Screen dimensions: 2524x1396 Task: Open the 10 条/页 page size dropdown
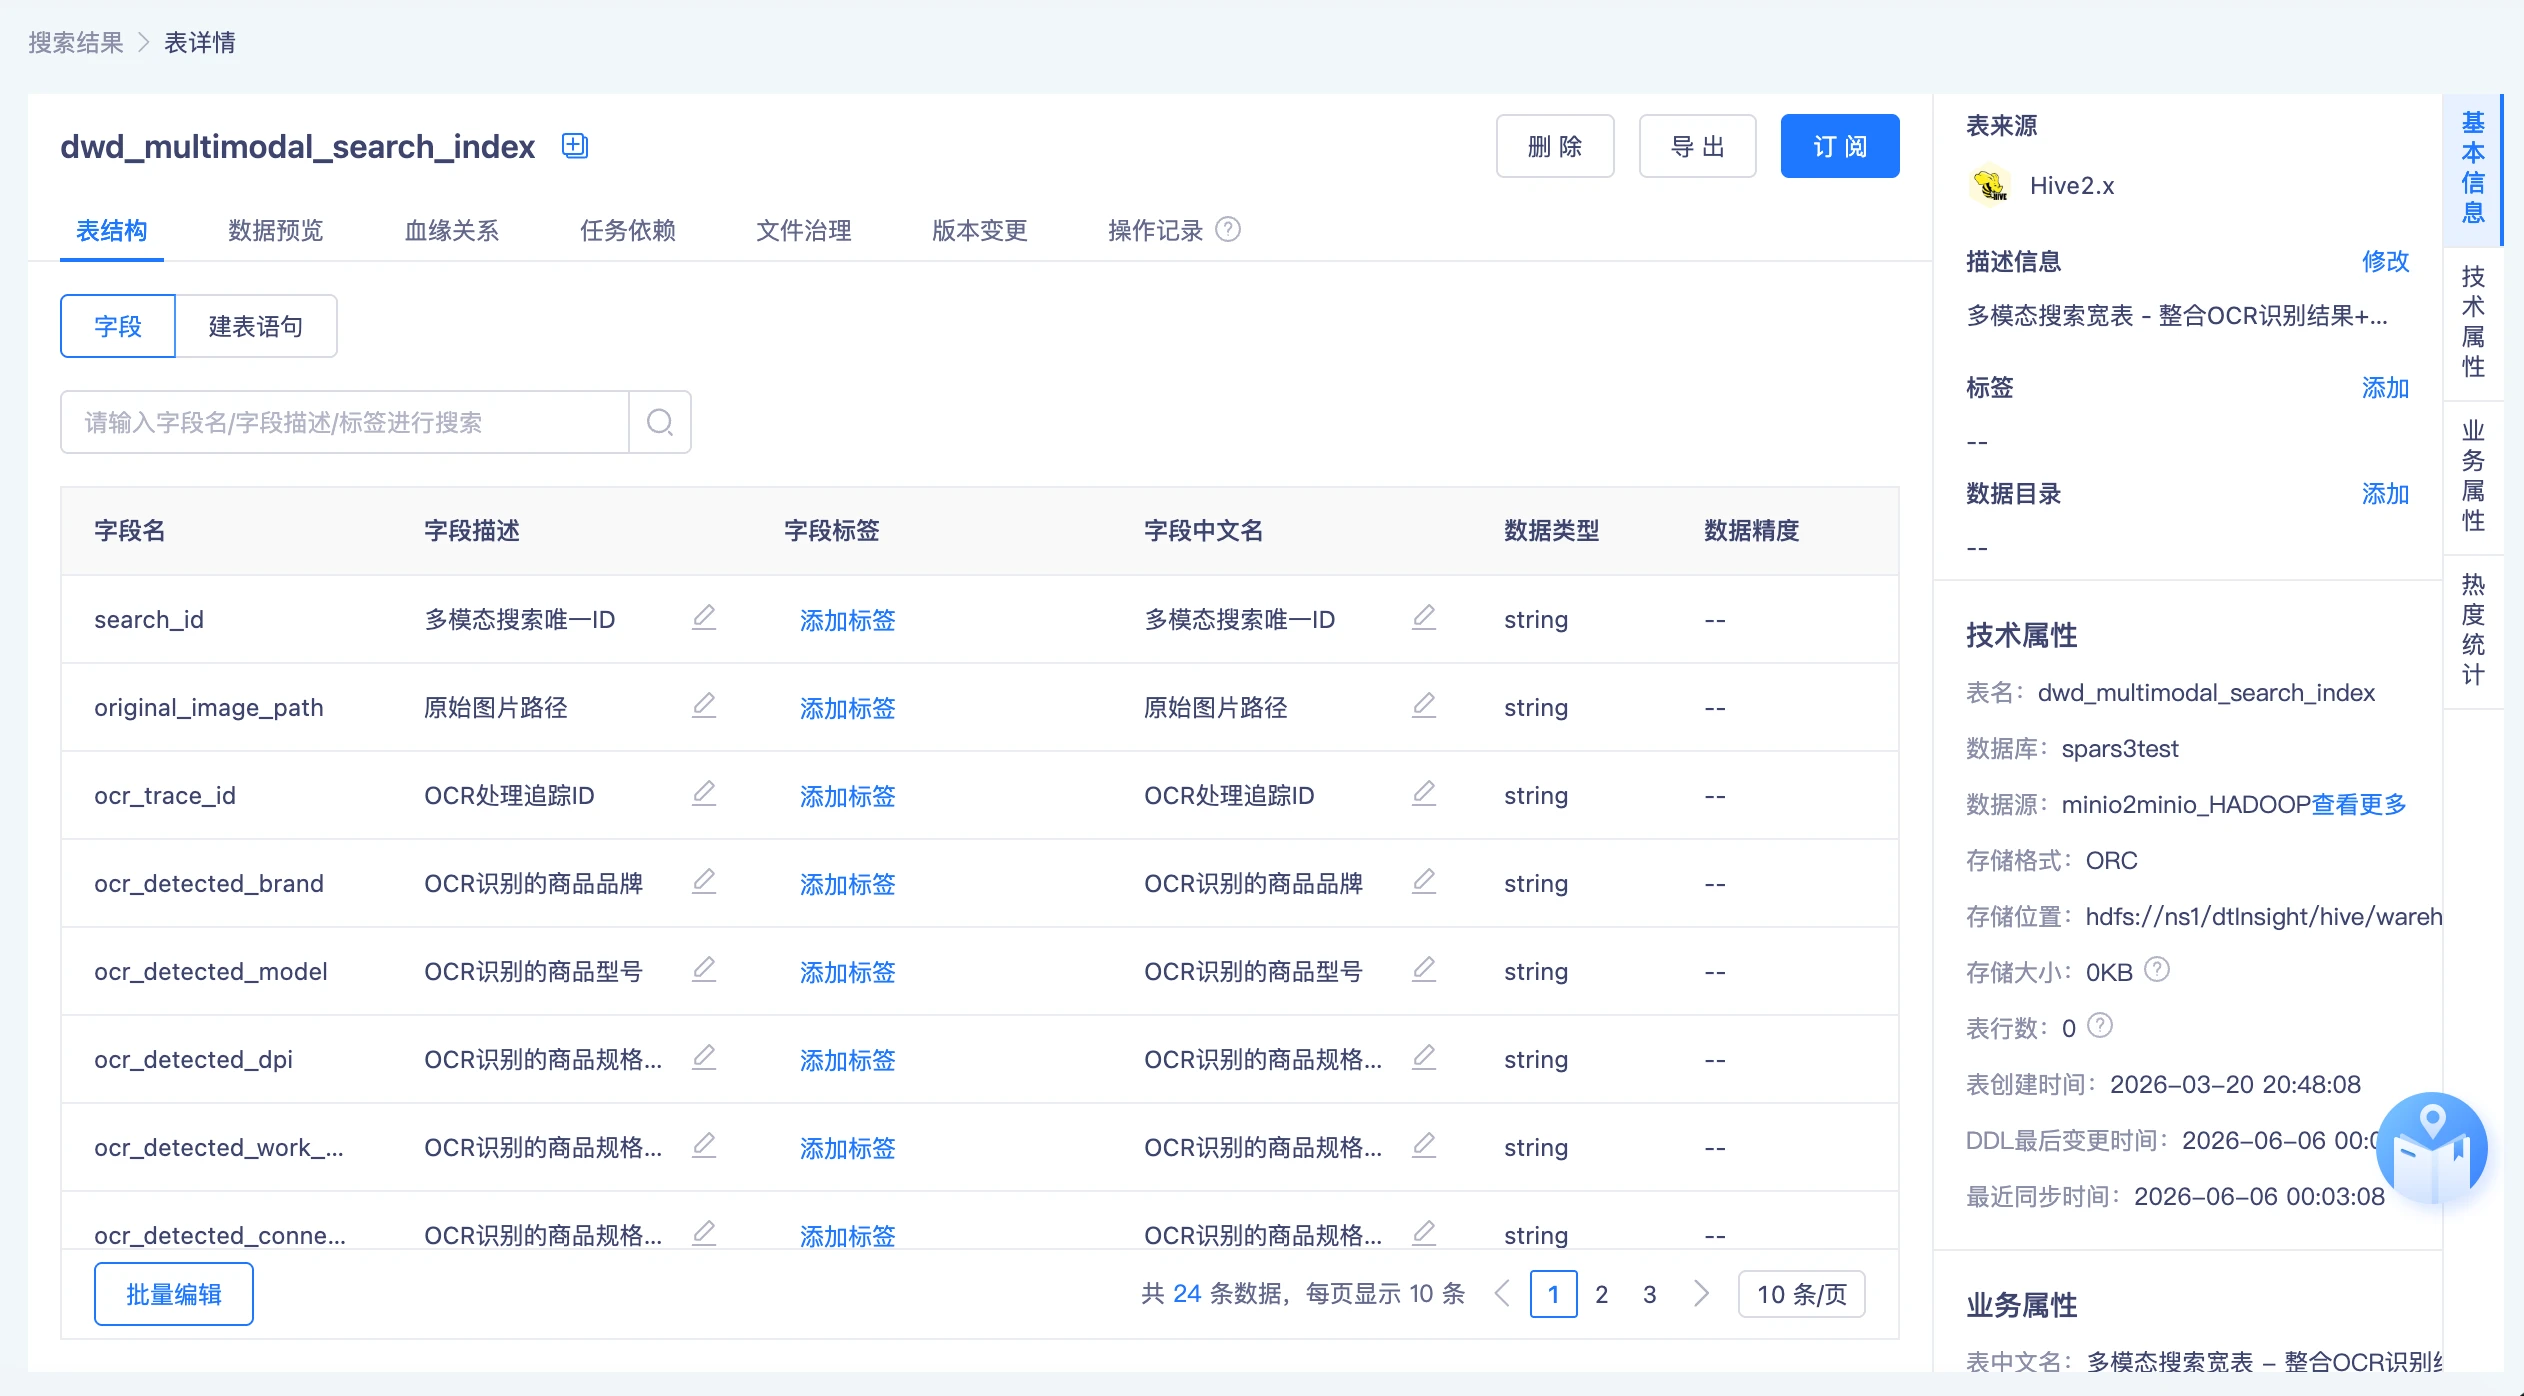tap(1802, 1294)
